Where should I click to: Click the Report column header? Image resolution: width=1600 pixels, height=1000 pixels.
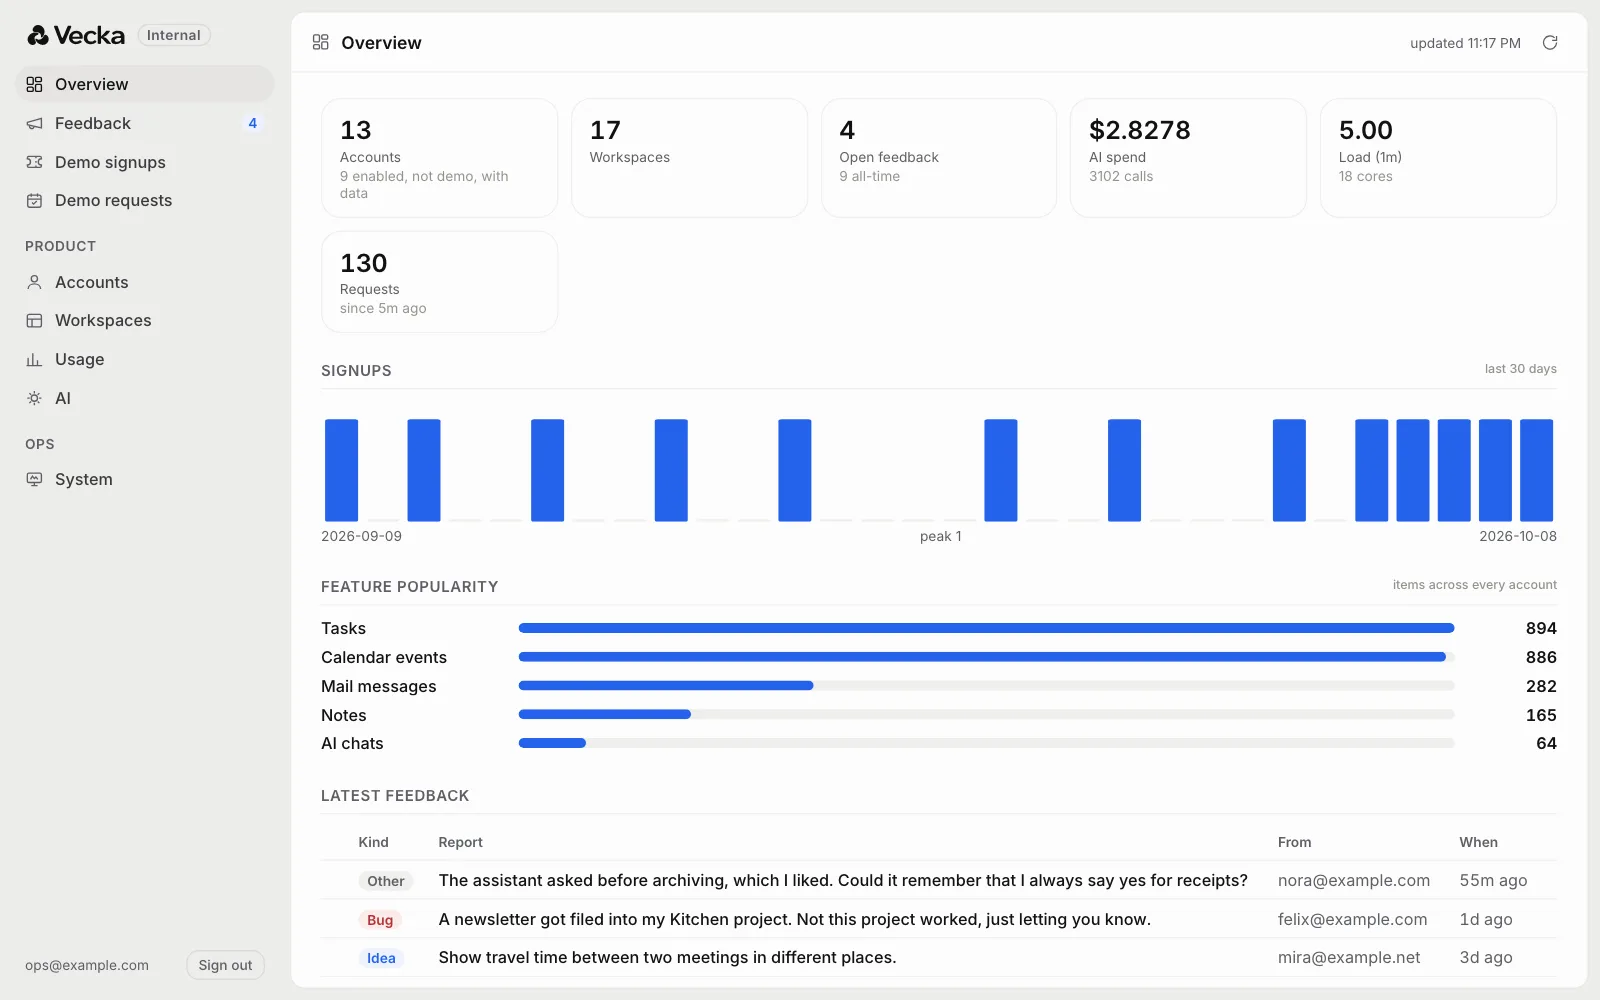pyautogui.click(x=460, y=842)
